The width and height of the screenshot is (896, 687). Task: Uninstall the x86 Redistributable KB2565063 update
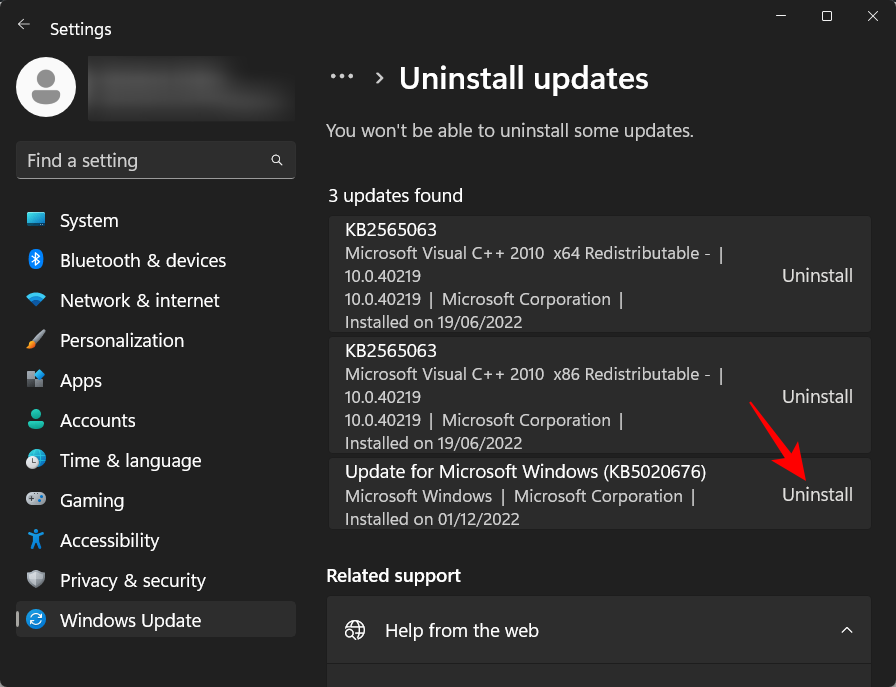click(x=817, y=396)
